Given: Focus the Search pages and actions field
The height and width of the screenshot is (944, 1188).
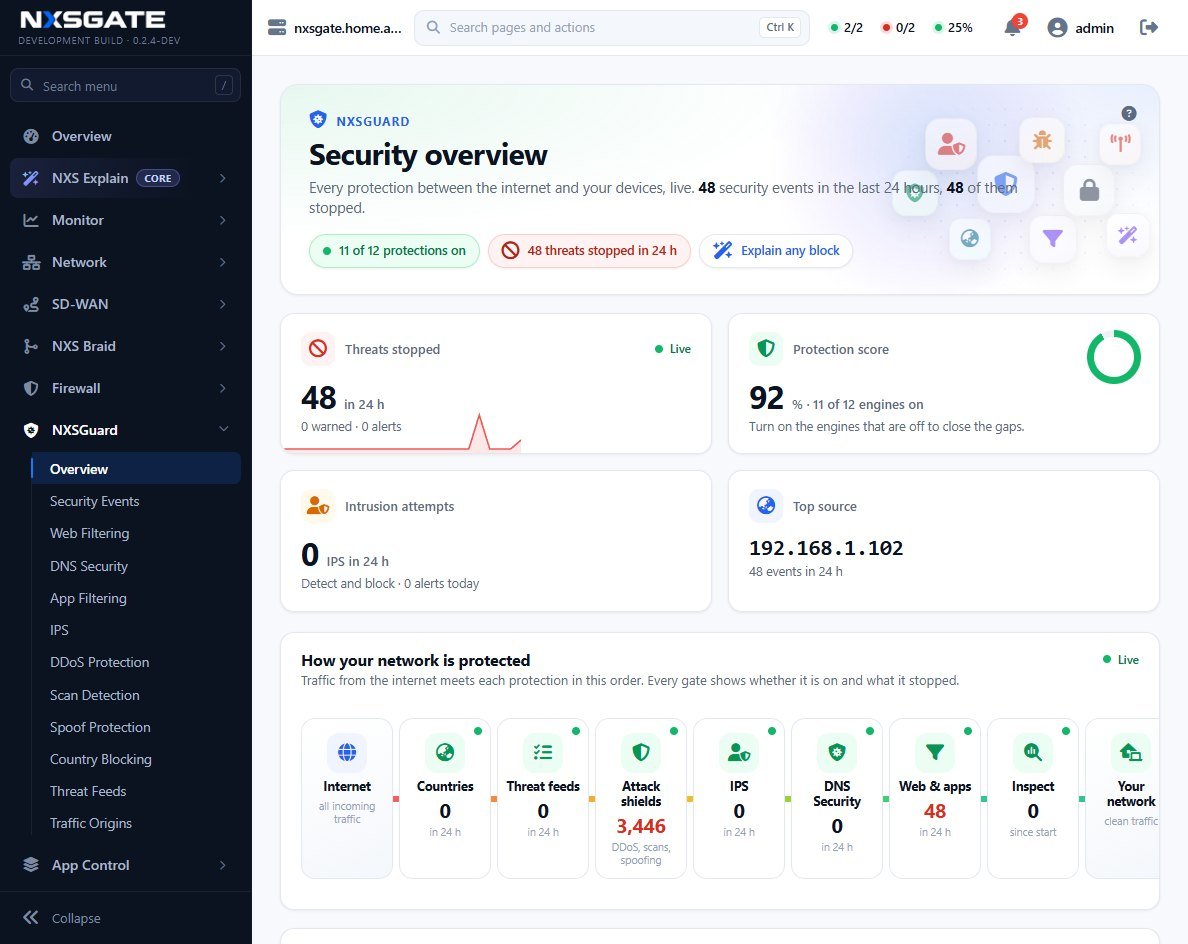Looking at the screenshot, I should [x=611, y=28].
